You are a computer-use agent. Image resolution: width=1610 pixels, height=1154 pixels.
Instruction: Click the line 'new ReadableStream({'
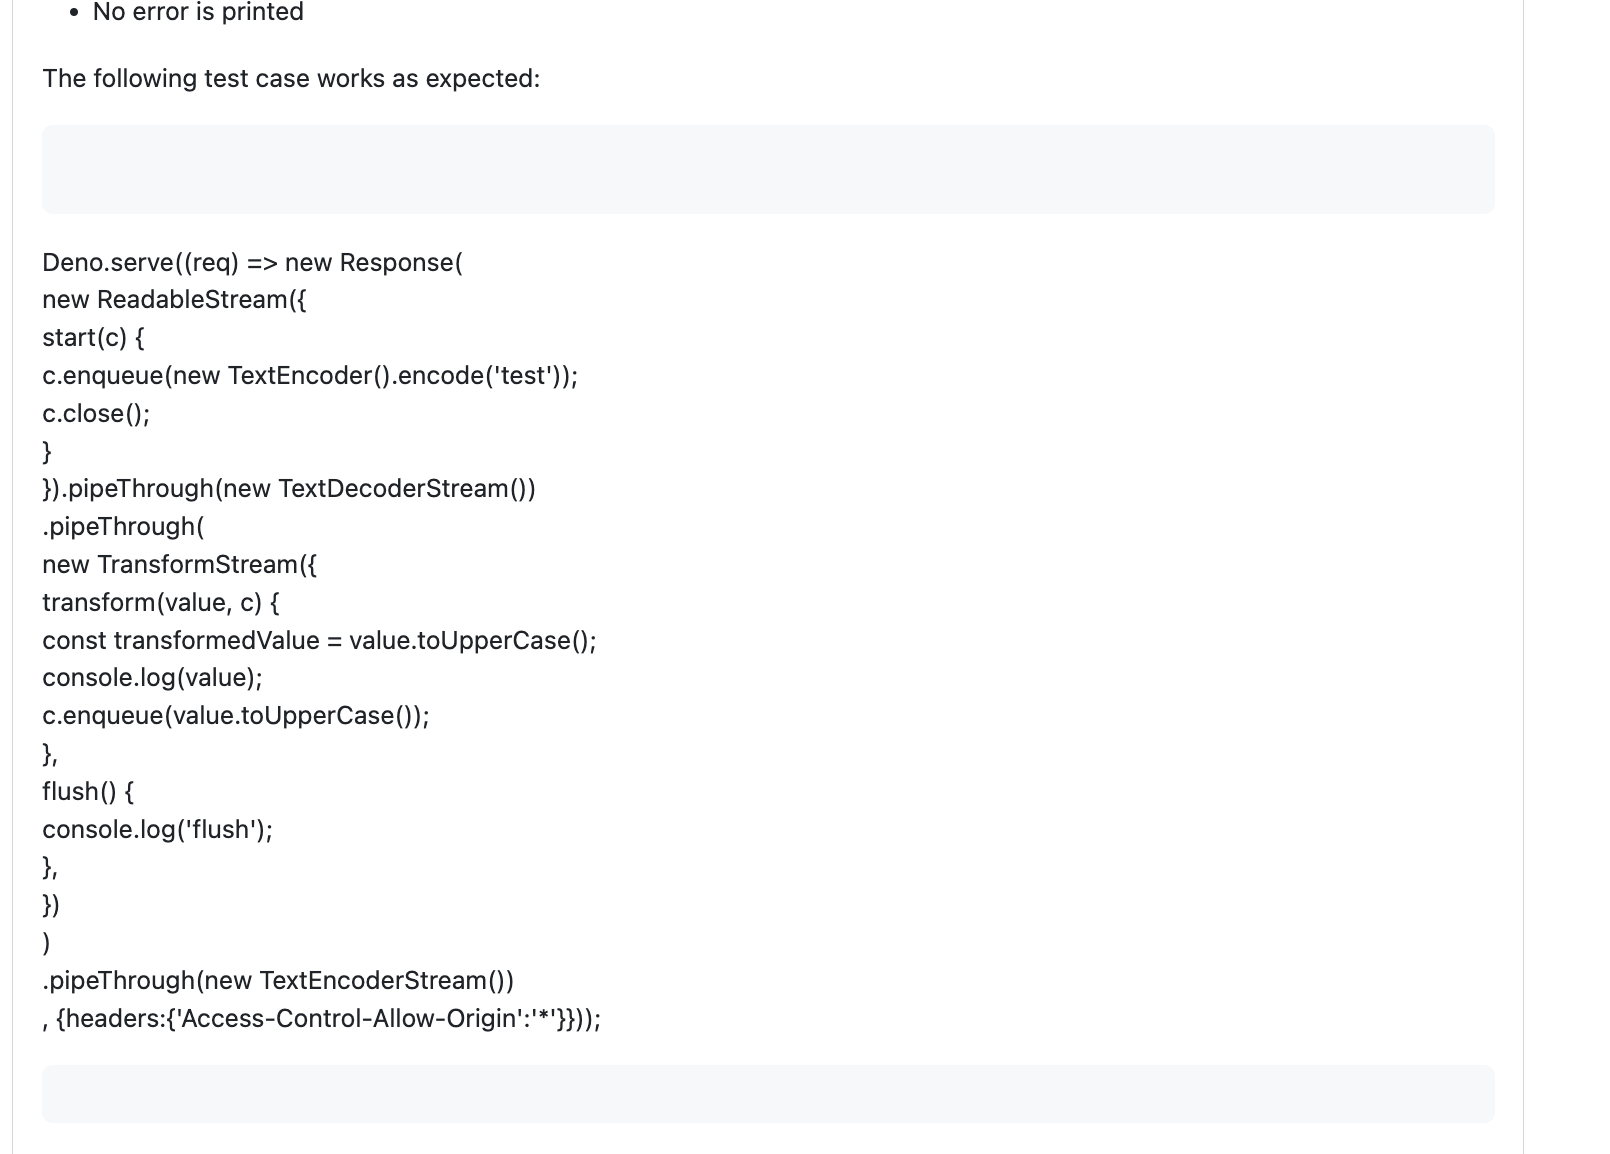[175, 300]
